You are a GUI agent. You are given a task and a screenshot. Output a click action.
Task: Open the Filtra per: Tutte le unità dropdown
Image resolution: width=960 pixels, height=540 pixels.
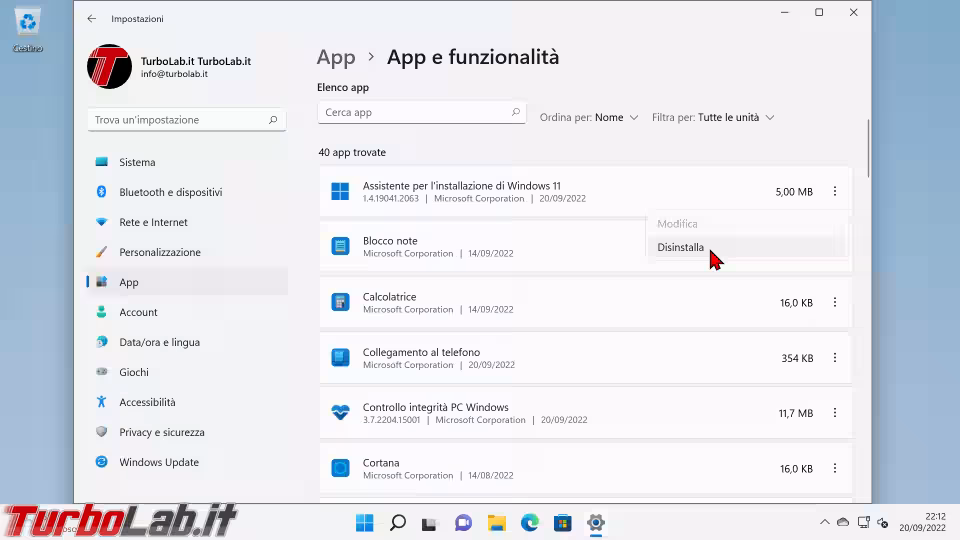713,118
